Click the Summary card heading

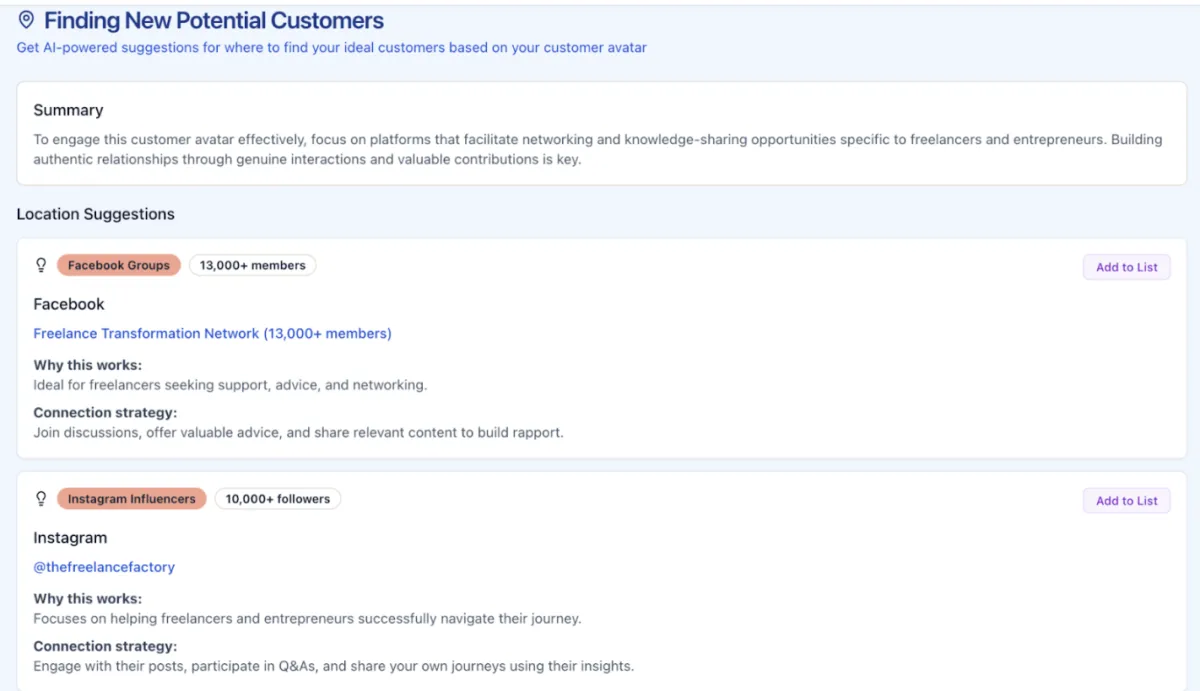point(68,110)
